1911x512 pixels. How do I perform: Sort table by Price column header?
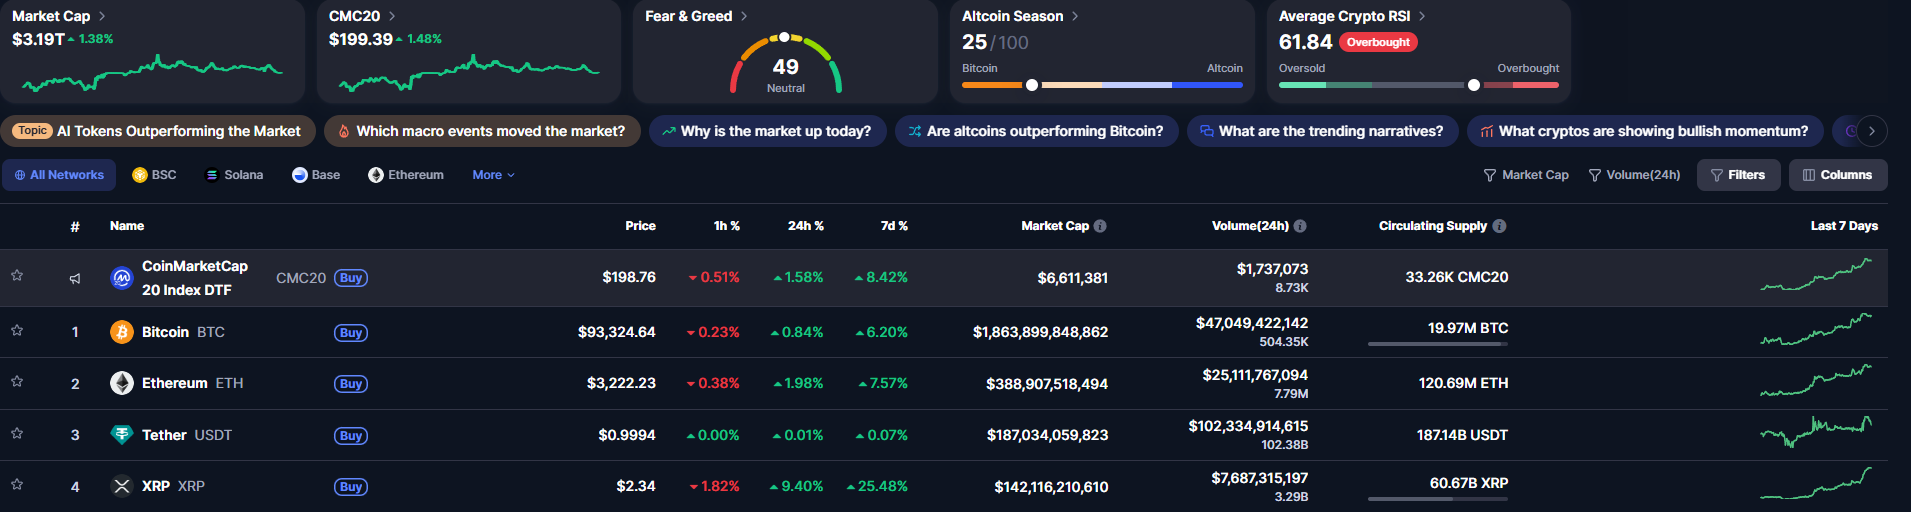click(x=640, y=226)
